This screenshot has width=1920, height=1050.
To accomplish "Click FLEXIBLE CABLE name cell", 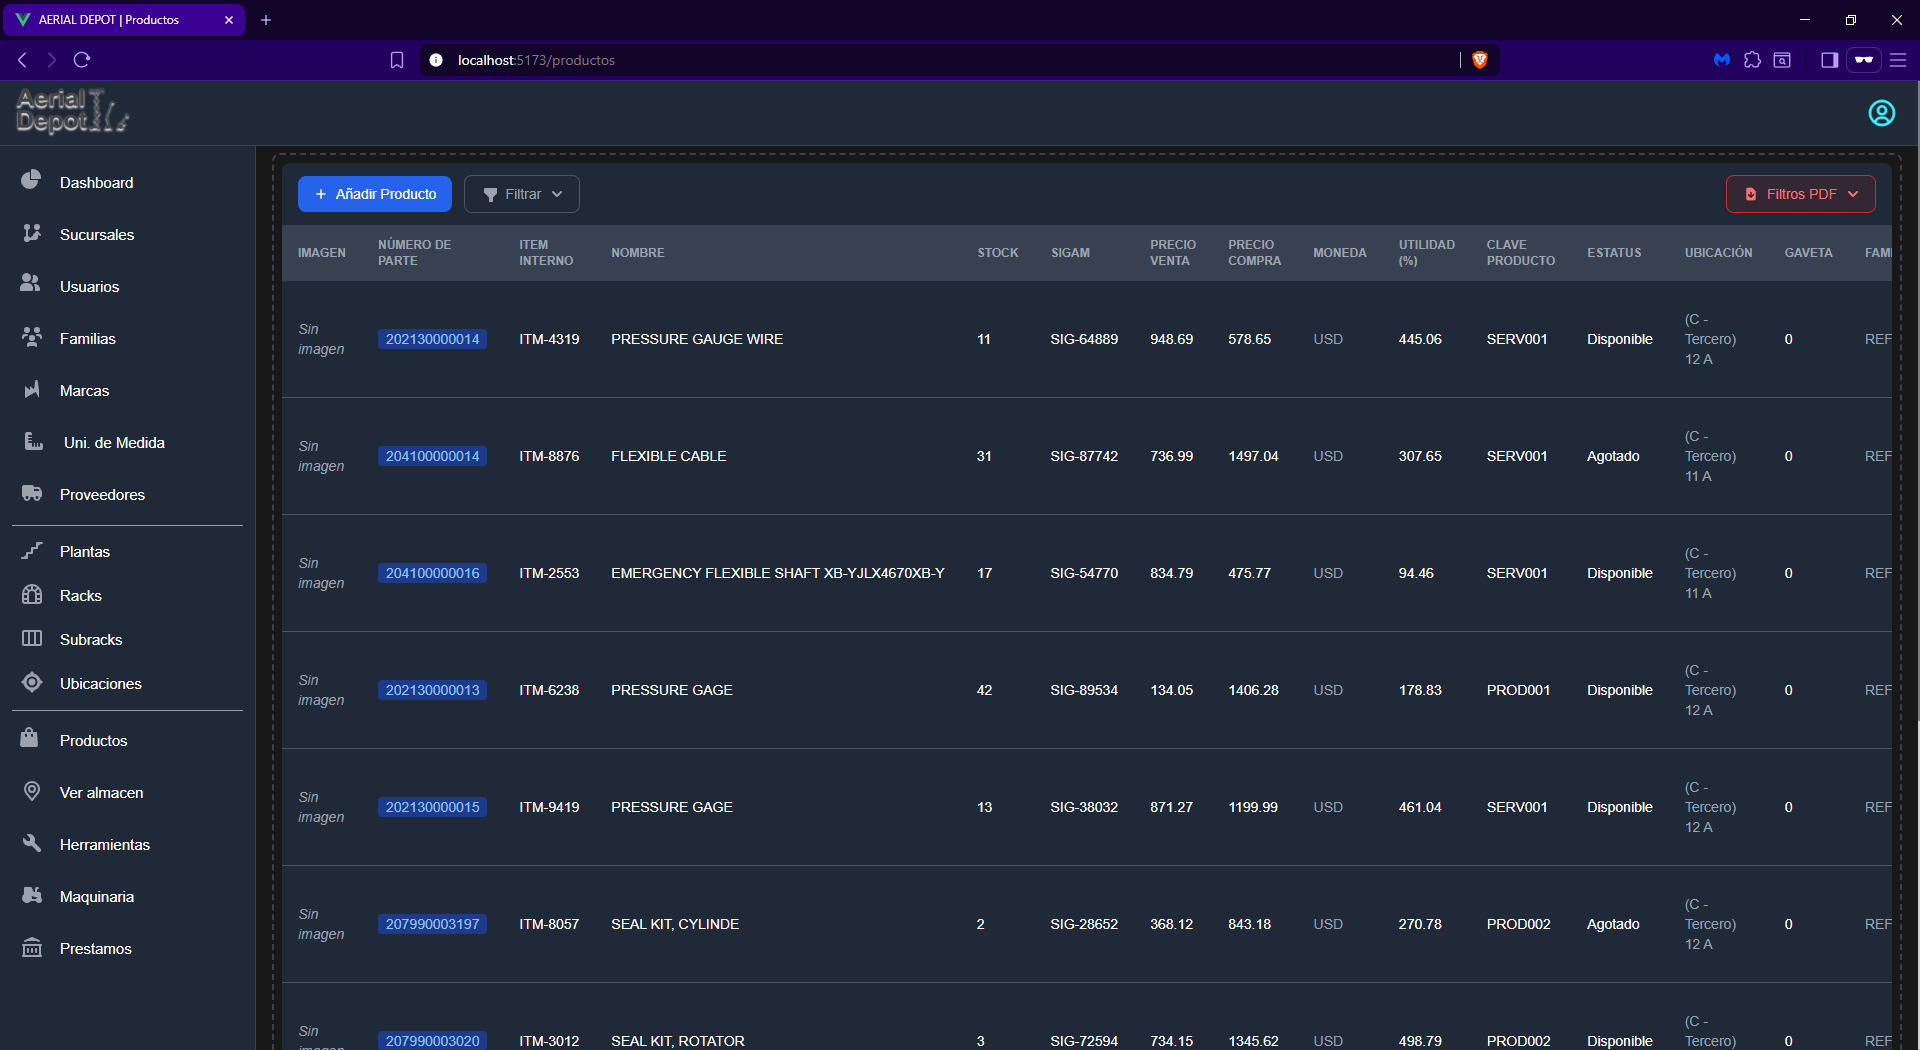I will (668, 456).
